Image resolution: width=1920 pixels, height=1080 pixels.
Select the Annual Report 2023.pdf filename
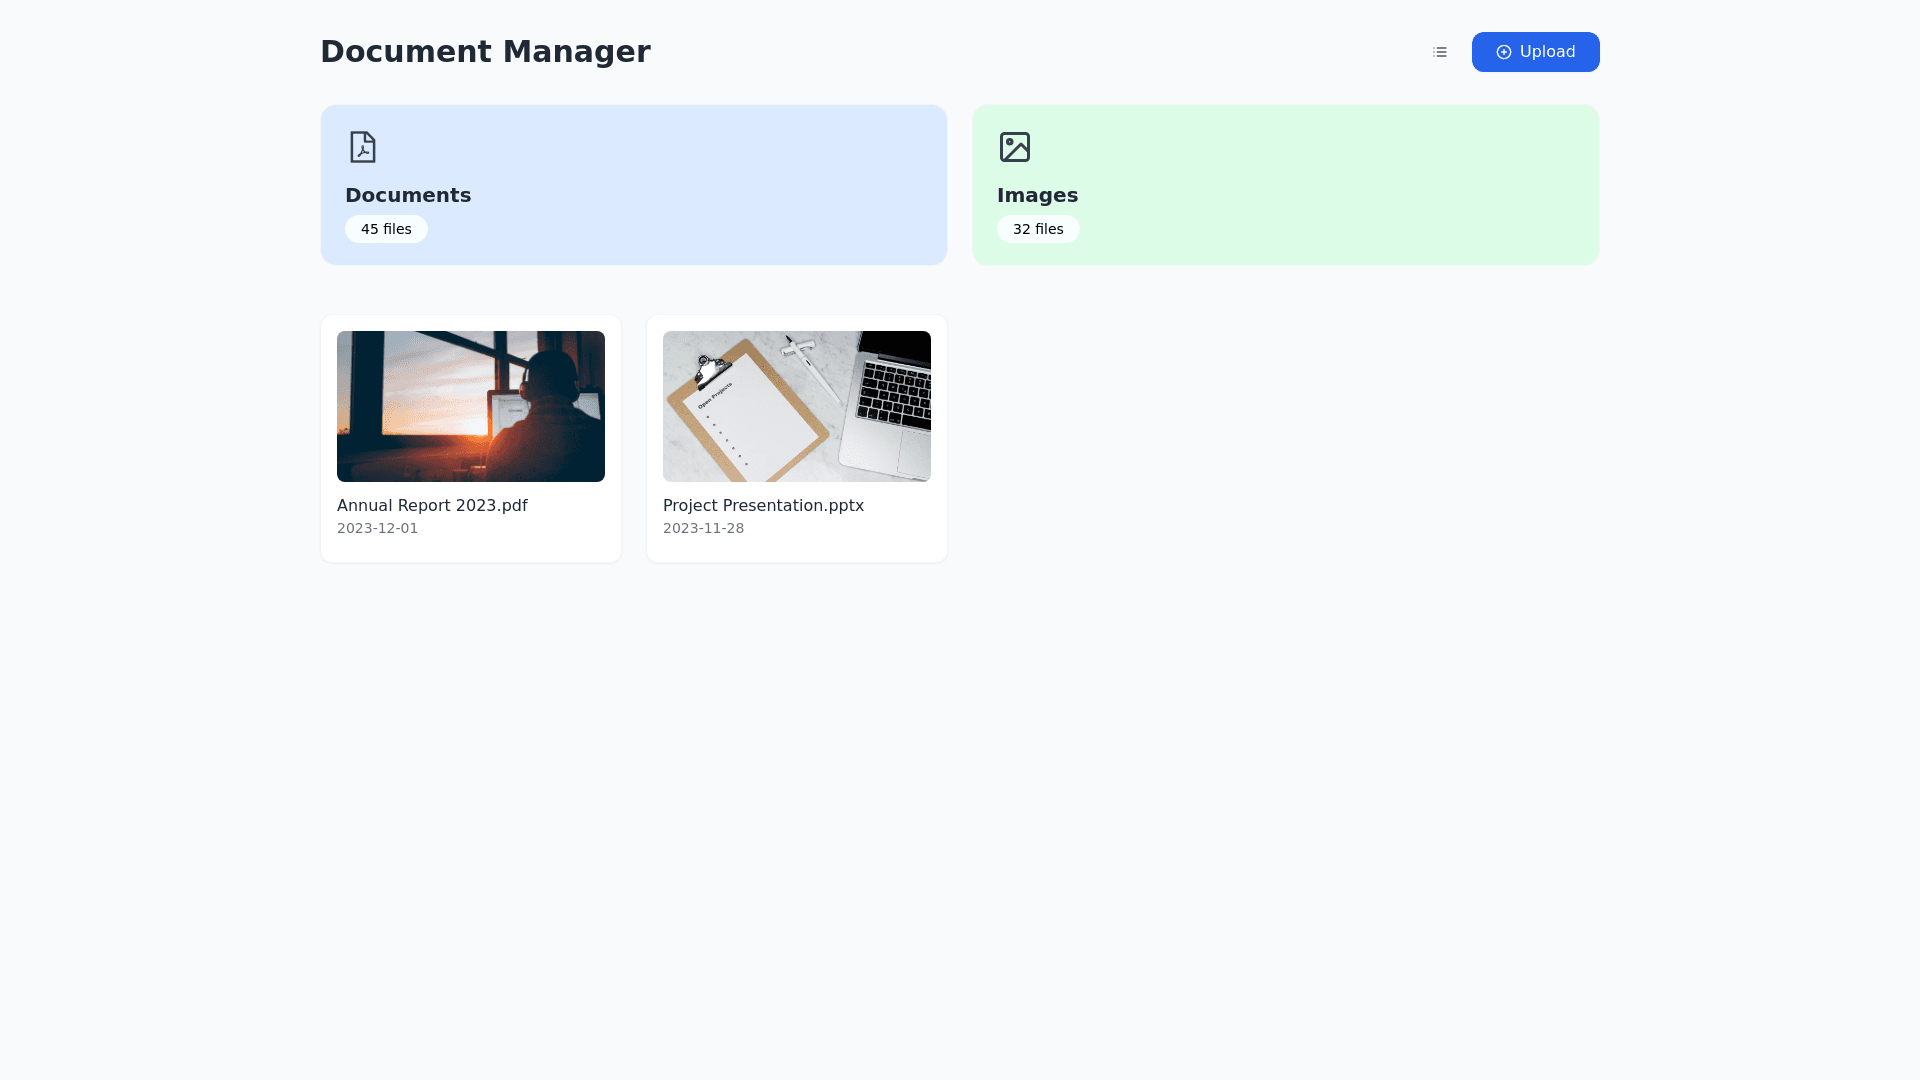point(432,505)
